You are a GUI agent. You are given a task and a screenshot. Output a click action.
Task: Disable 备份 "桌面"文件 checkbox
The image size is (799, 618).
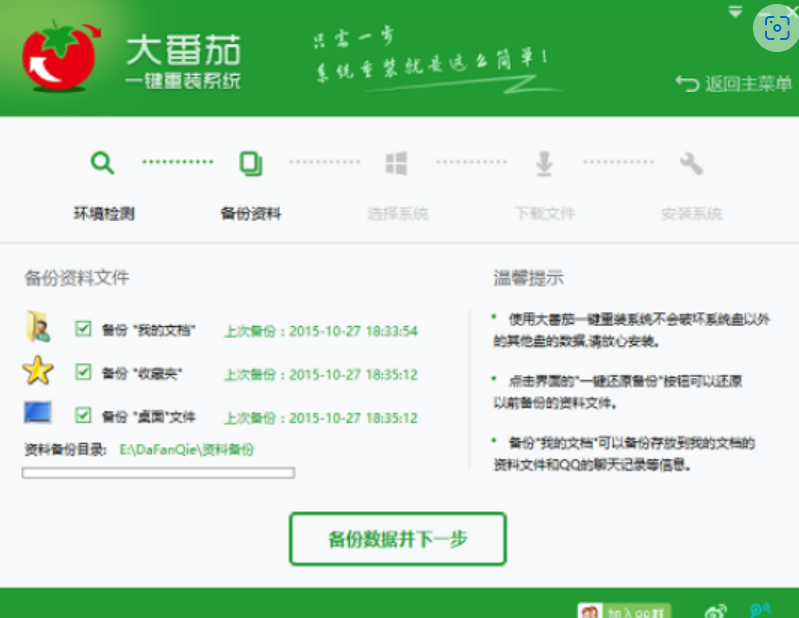click(x=84, y=415)
